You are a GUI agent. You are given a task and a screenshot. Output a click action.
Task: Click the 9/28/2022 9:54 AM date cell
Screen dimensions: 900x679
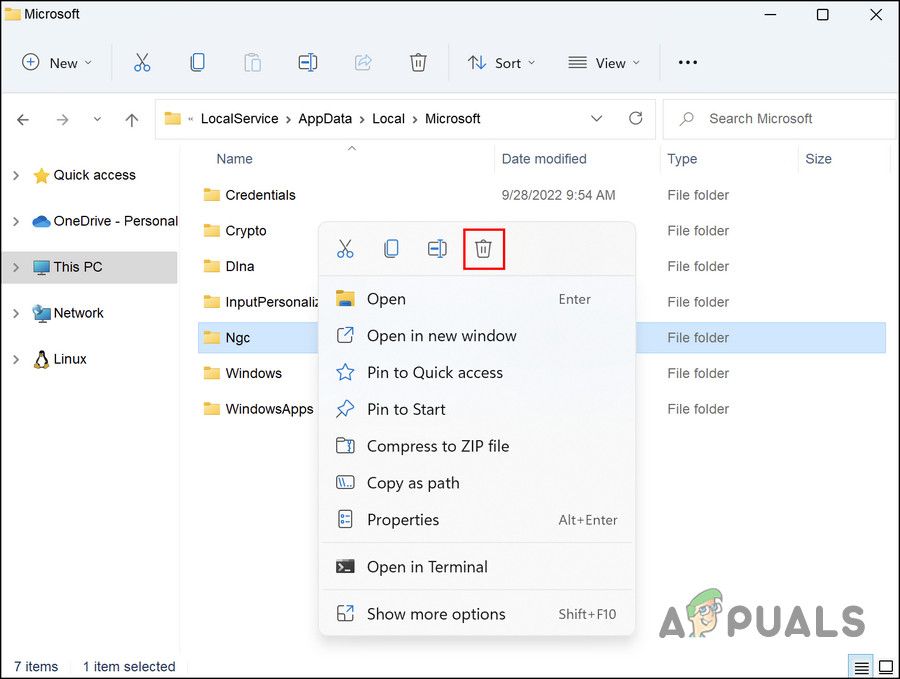coord(558,195)
